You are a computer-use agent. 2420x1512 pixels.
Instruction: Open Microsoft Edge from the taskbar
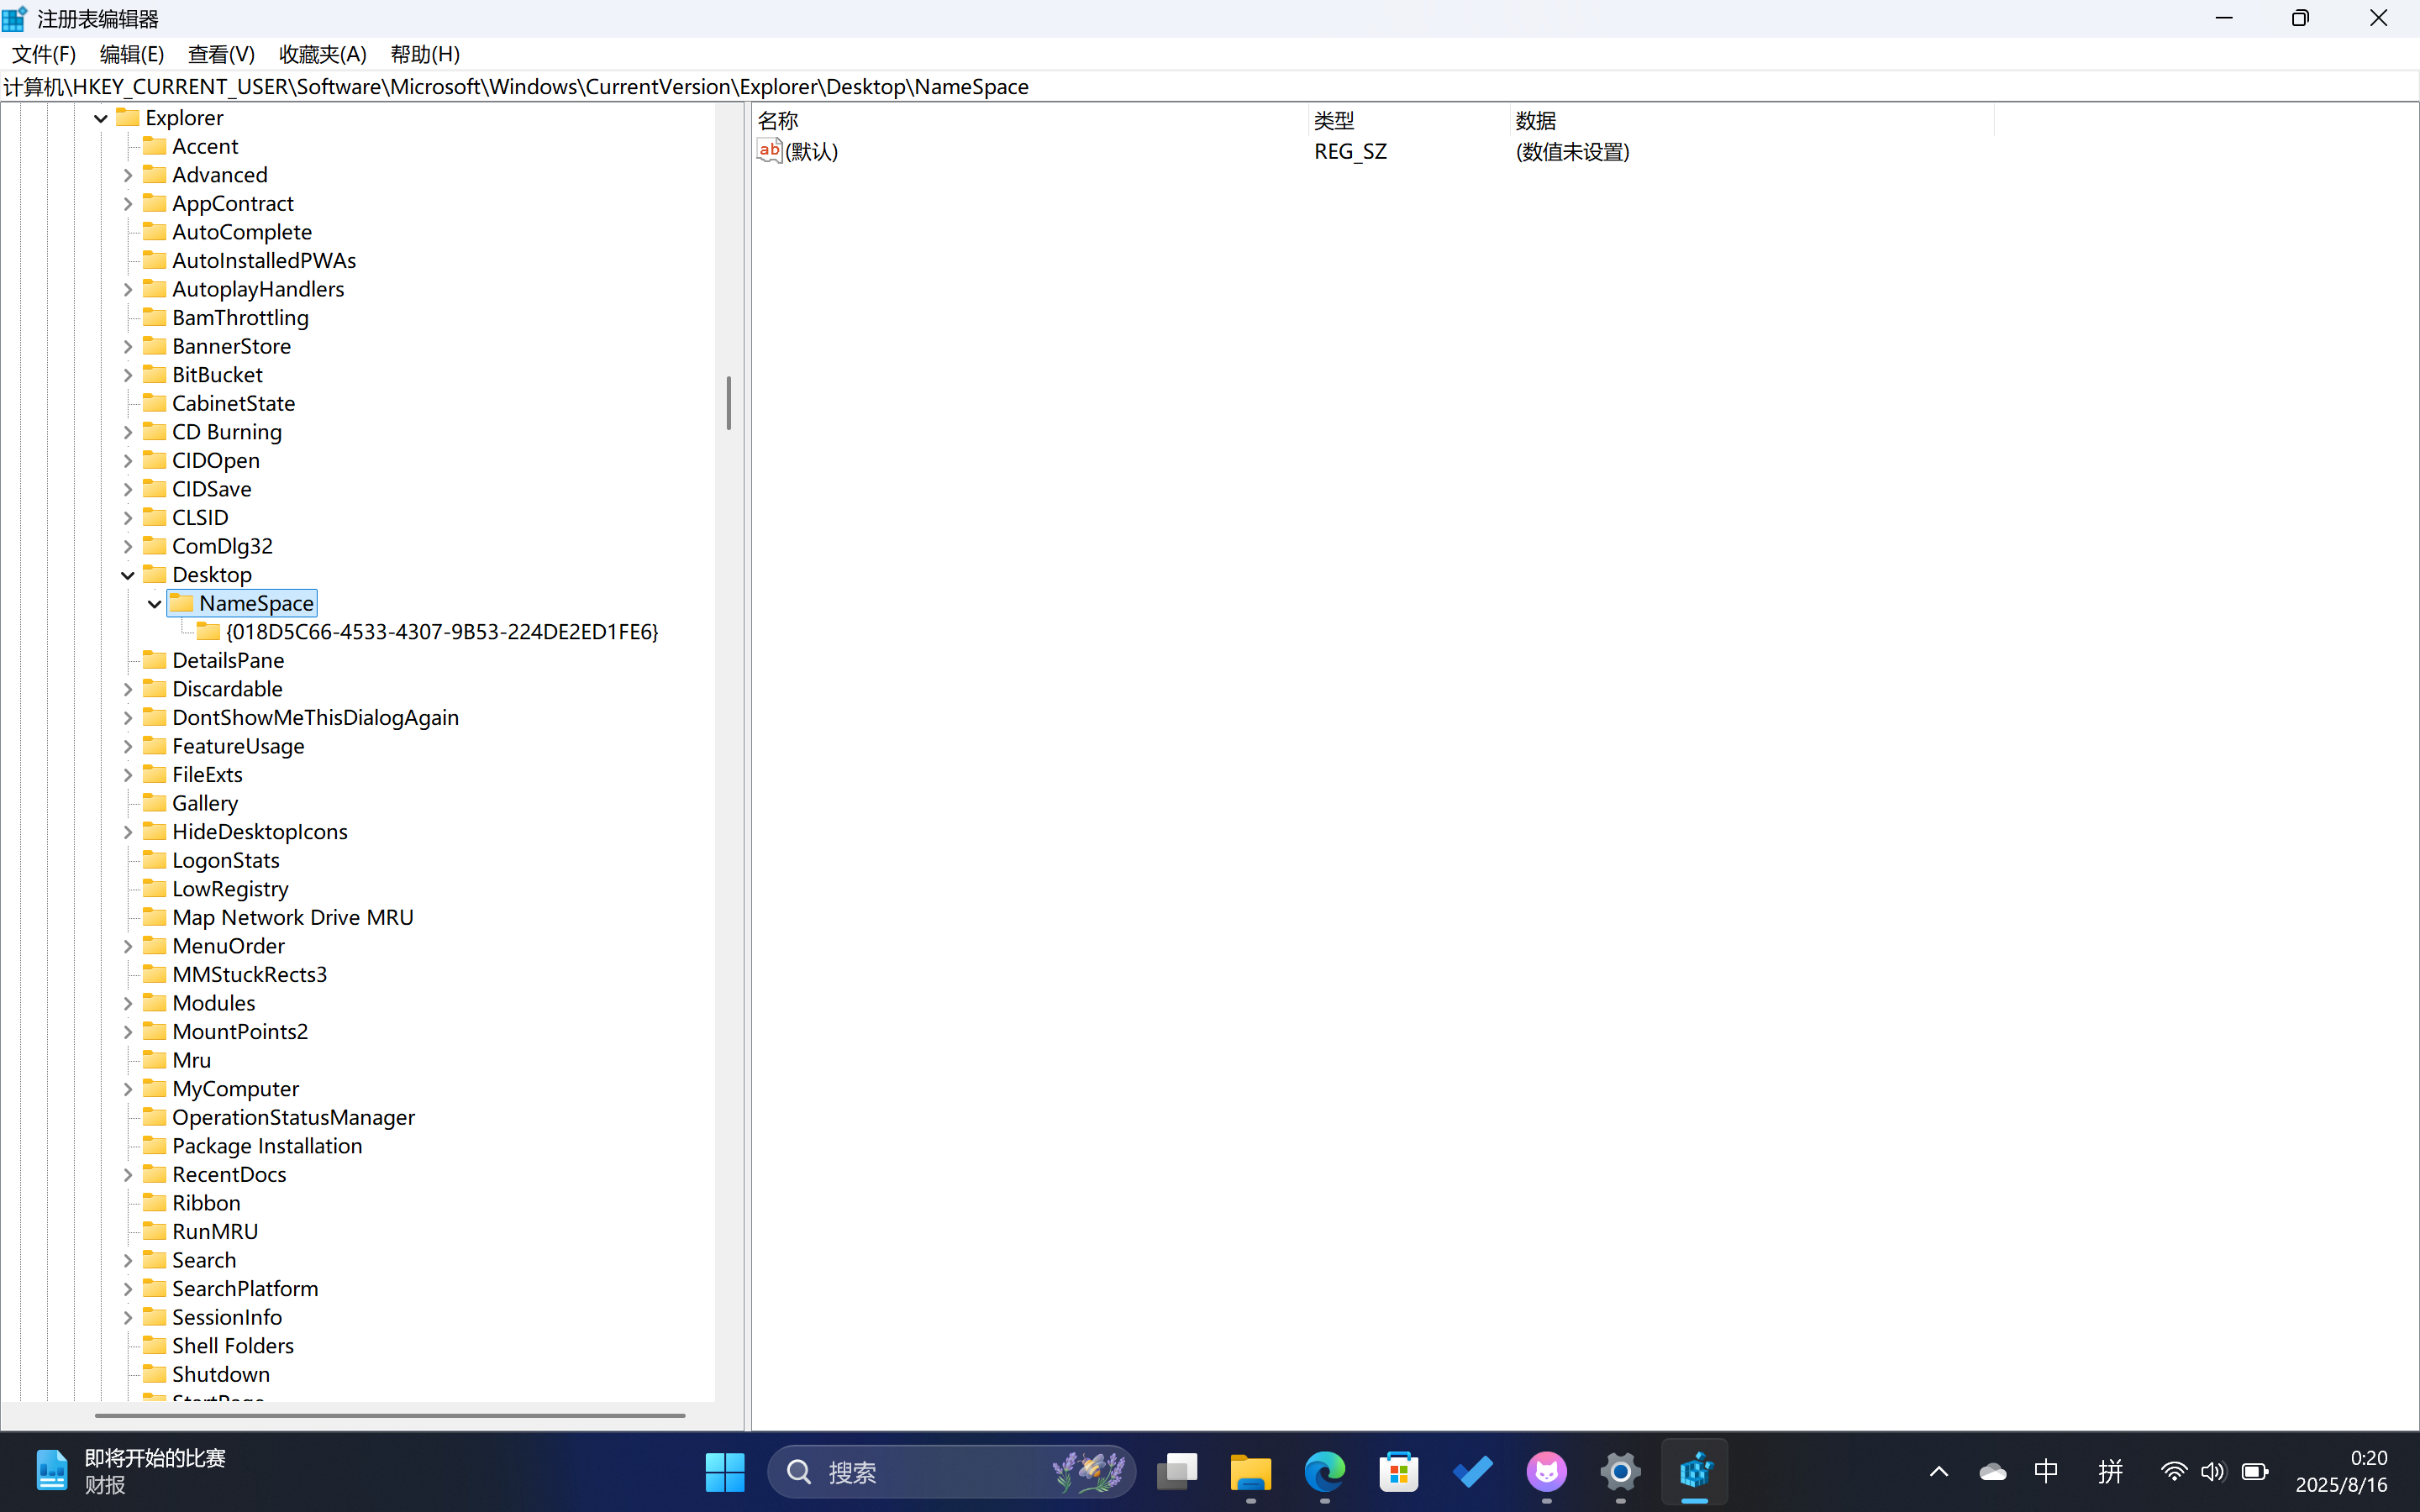coord(1324,1471)
